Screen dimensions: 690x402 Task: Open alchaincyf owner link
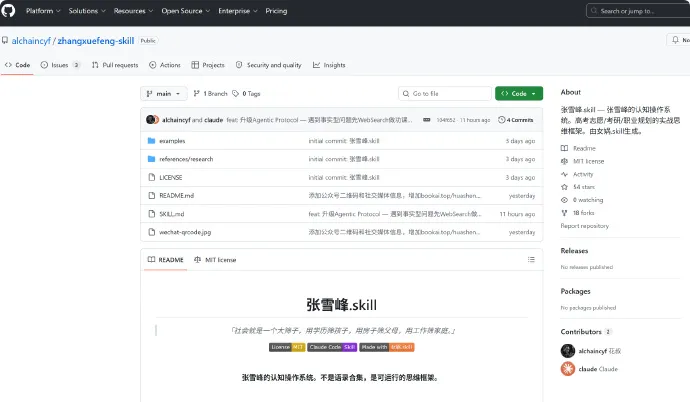pyautogui.click(x=31, y=40)
